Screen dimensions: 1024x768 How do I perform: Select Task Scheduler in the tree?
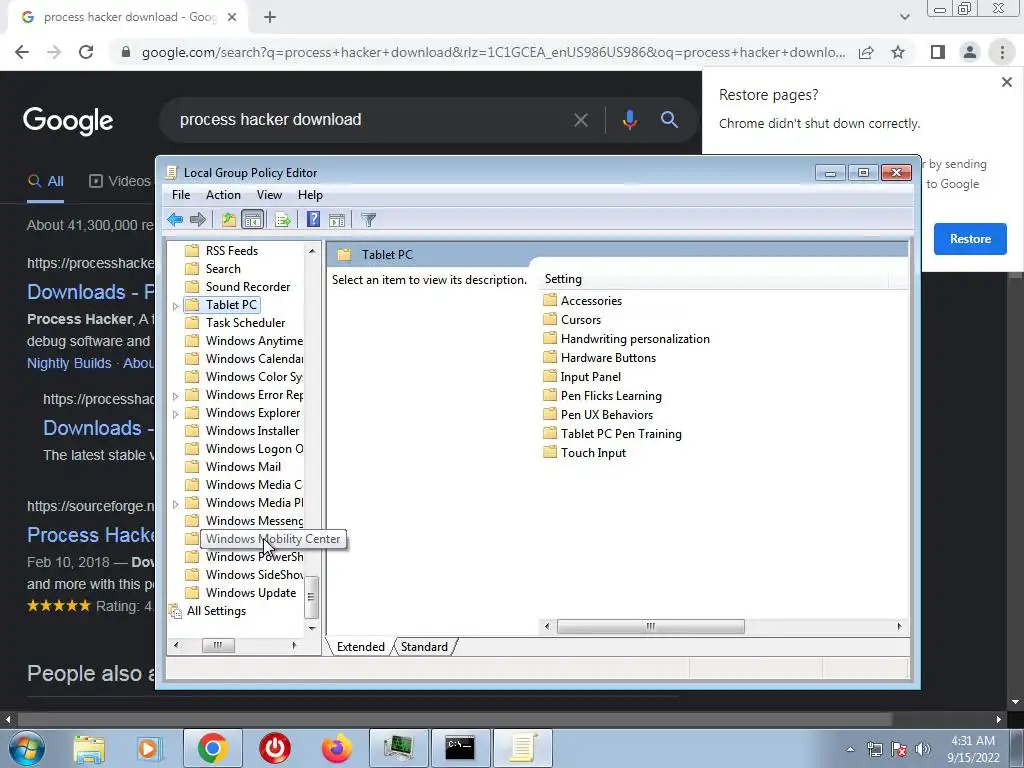tap(246, 323)
